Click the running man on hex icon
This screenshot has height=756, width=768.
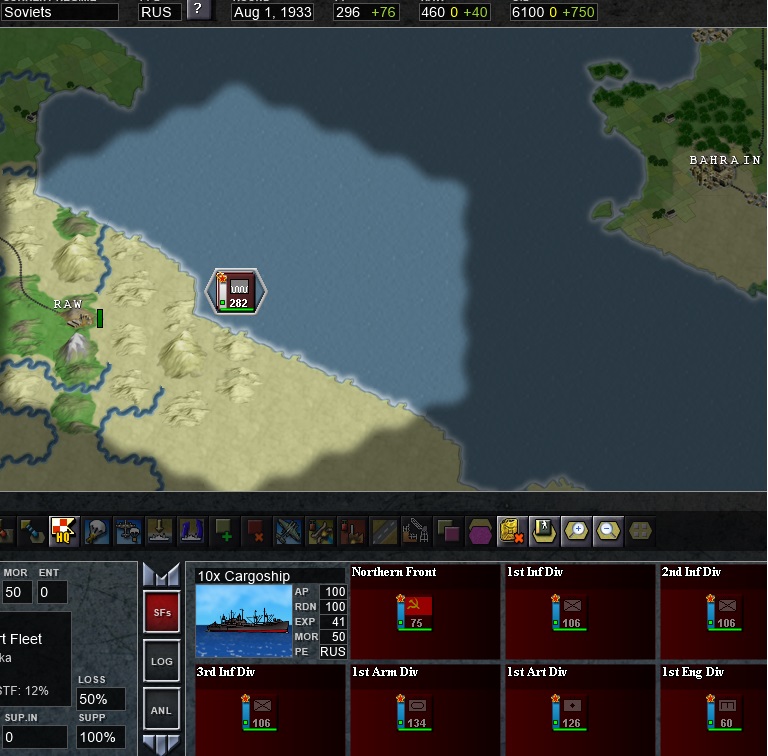(x=543, y=531)
